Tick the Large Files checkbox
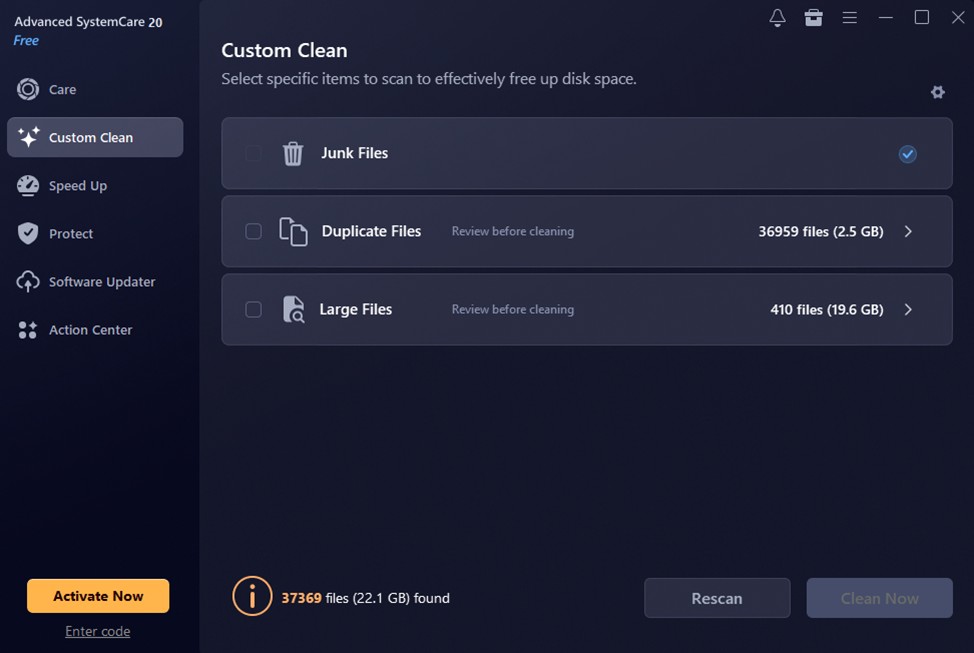This screenshot has width=974, height=653. [253, 309]
